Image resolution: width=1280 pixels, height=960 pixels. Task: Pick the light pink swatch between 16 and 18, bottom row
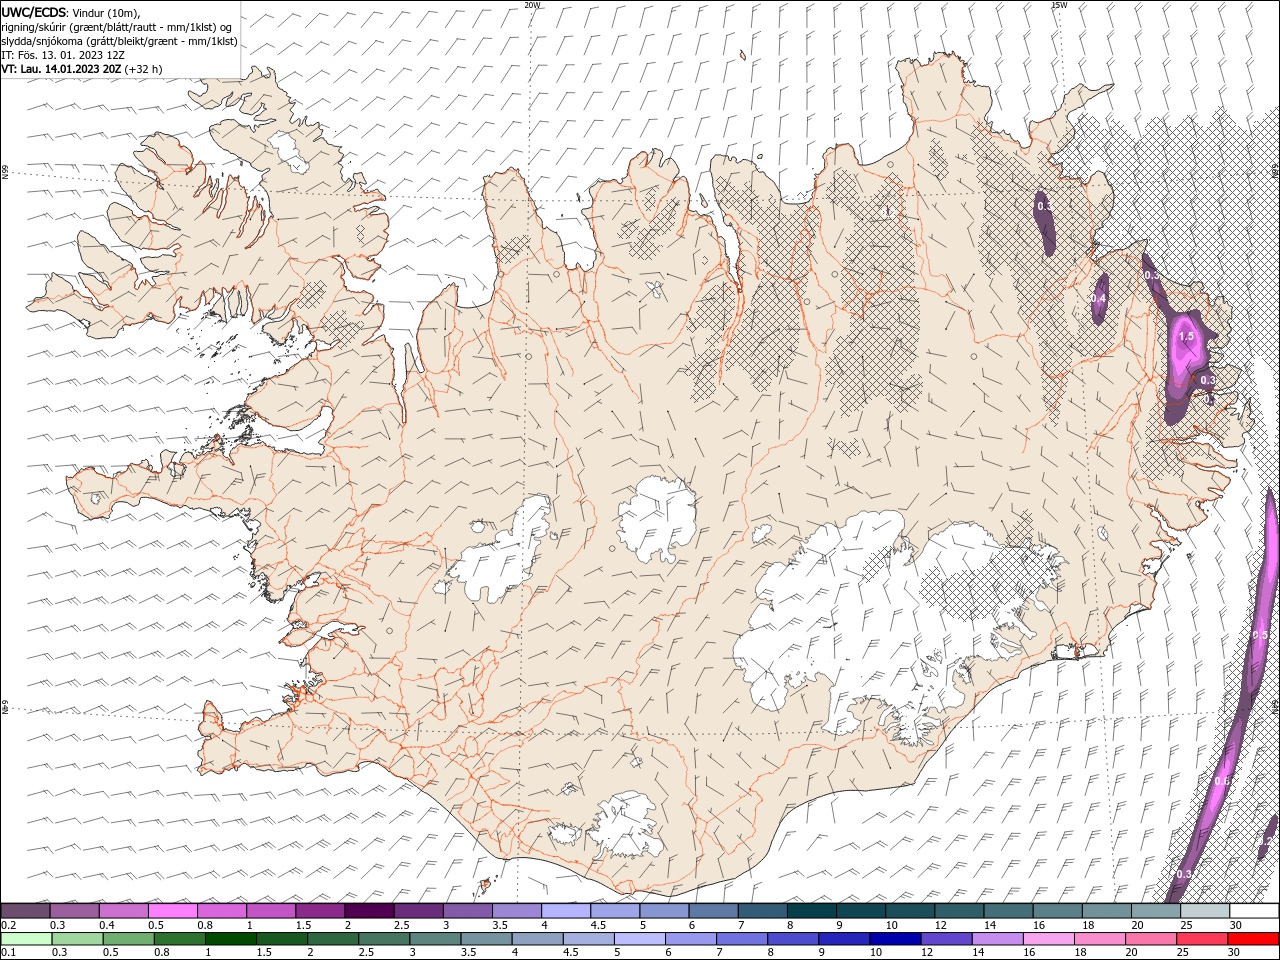[1049, 939]
